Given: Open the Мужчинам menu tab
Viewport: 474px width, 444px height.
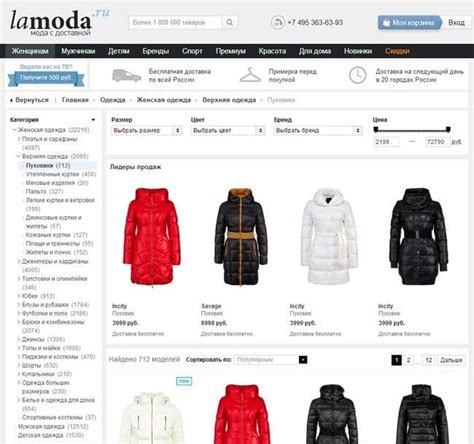Looking at the screenshot, I should [78, 51].
